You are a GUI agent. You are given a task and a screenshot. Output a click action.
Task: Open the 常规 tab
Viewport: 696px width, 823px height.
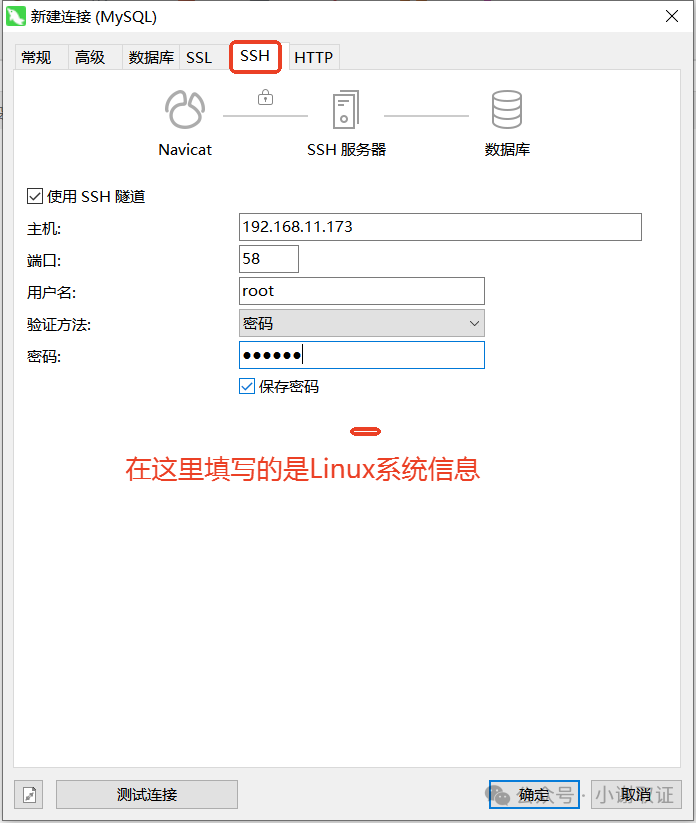[41, 57]
